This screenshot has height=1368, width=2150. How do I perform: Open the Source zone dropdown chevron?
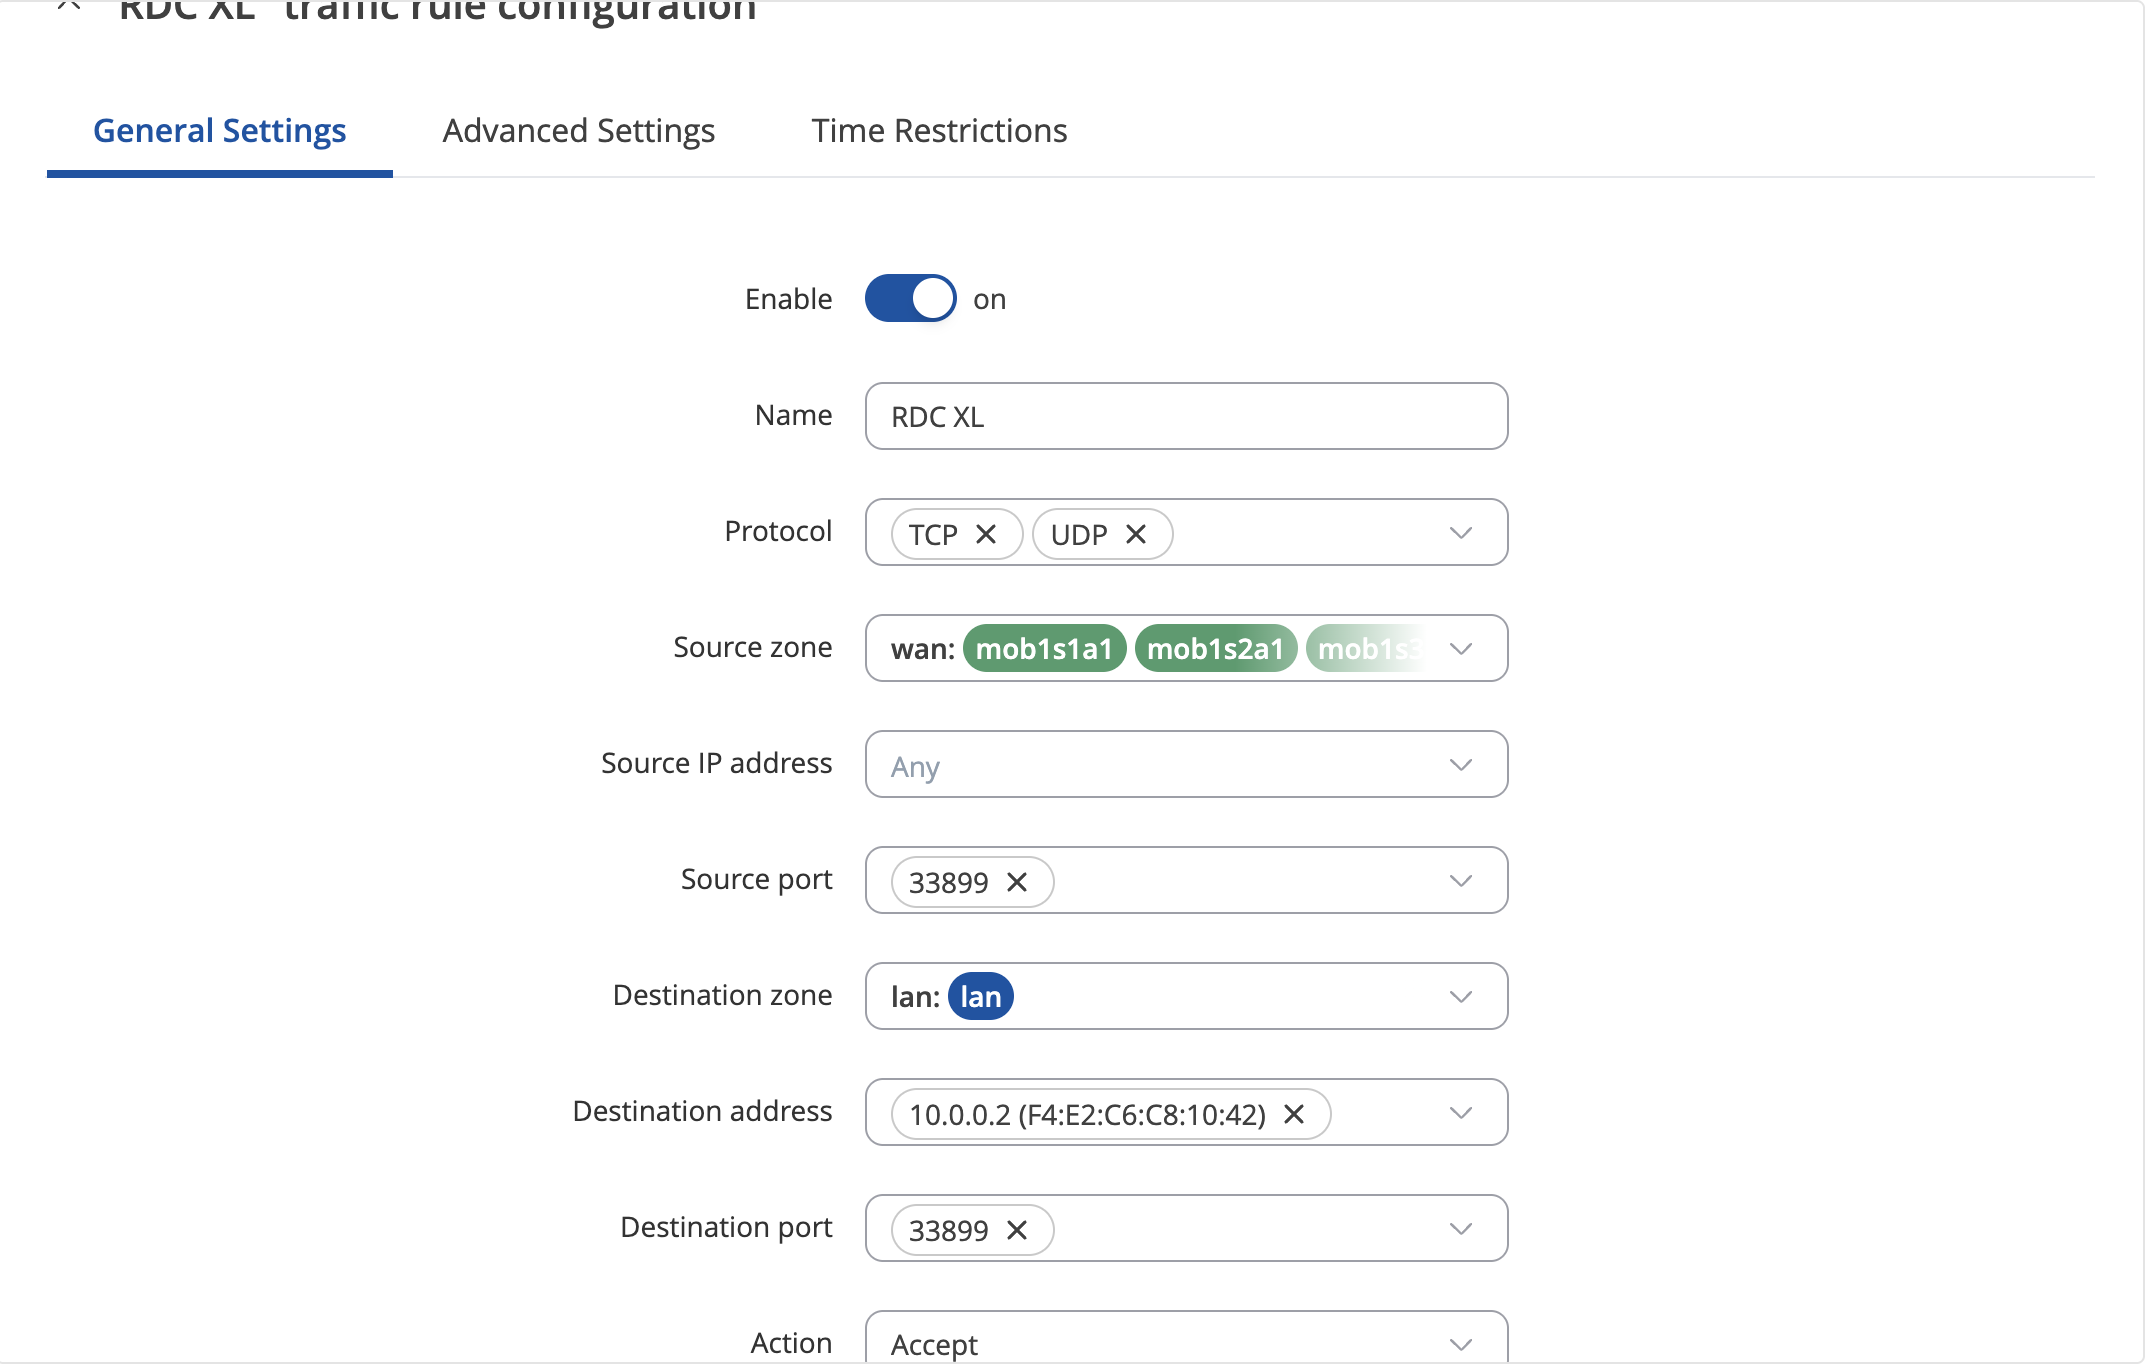point(1461,649)
